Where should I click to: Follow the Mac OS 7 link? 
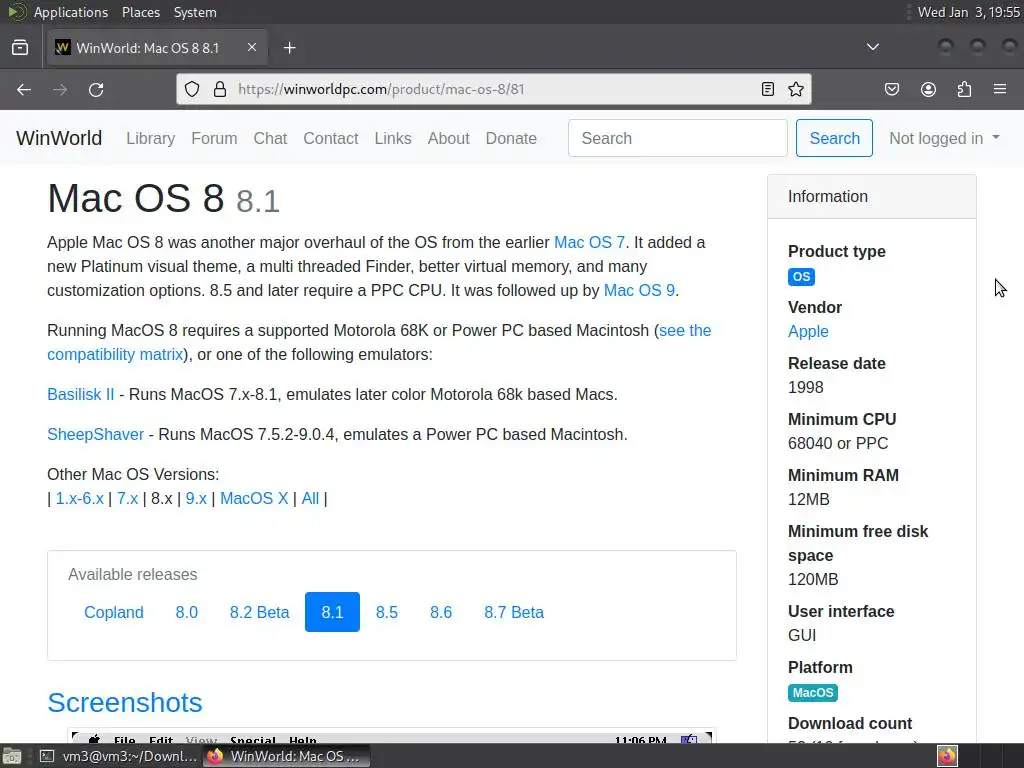point(589,242)
